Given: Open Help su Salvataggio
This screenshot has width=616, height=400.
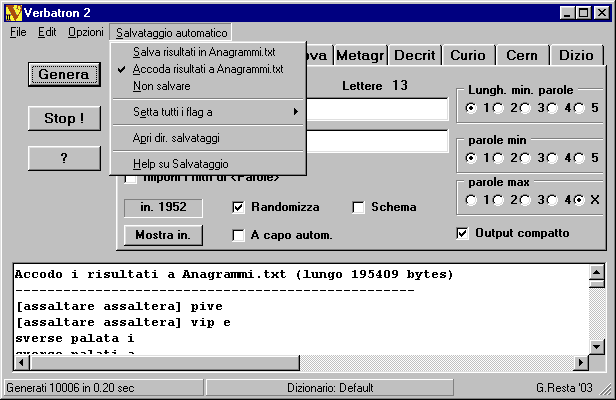Looking at the screenshot, I should 208,164.
